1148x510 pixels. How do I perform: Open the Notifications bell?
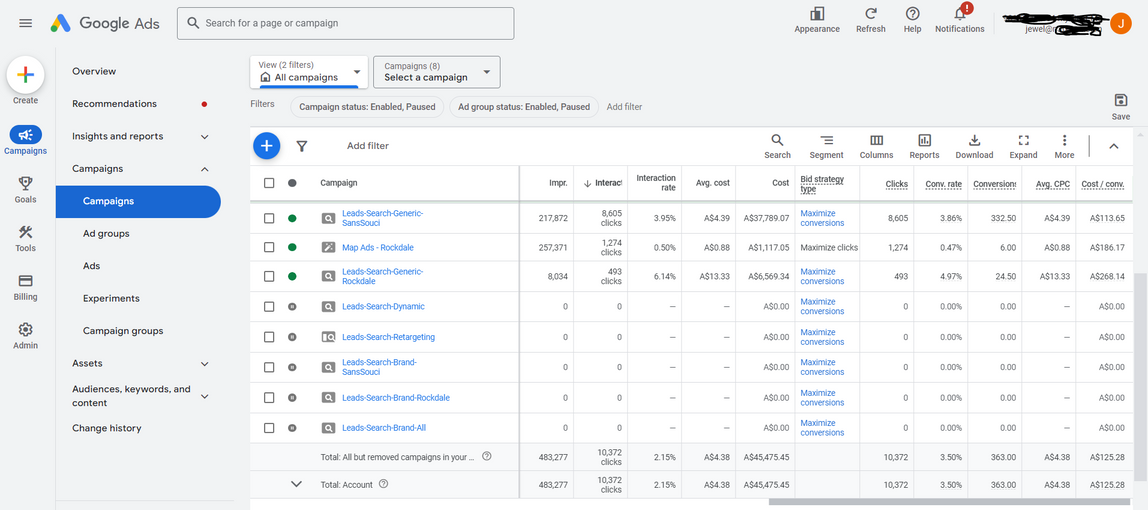pyautogui.click(x=960, y=13)
